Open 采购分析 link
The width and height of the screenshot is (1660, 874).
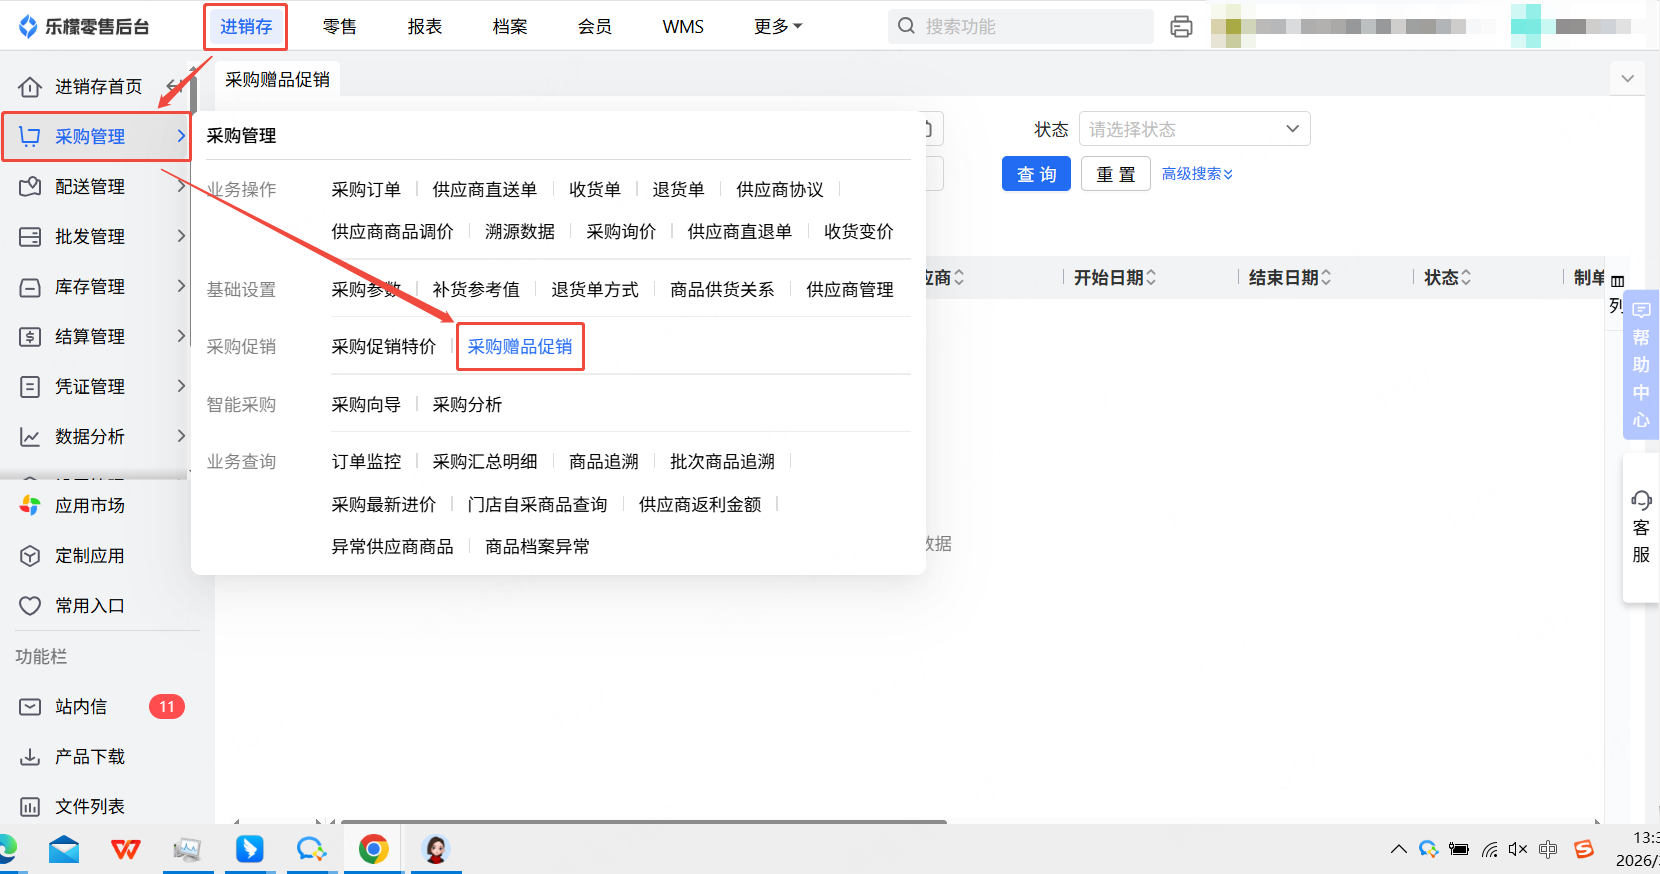(467, 404)
